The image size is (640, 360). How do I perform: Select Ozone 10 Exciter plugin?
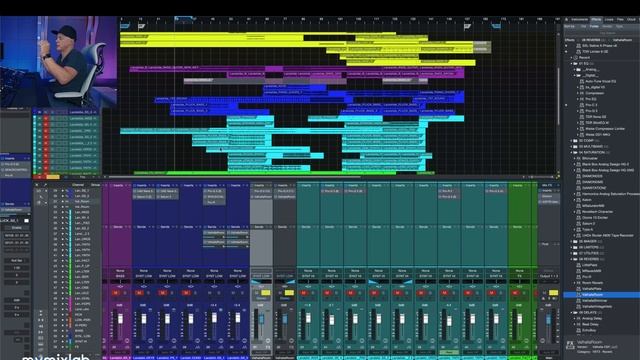595,218
